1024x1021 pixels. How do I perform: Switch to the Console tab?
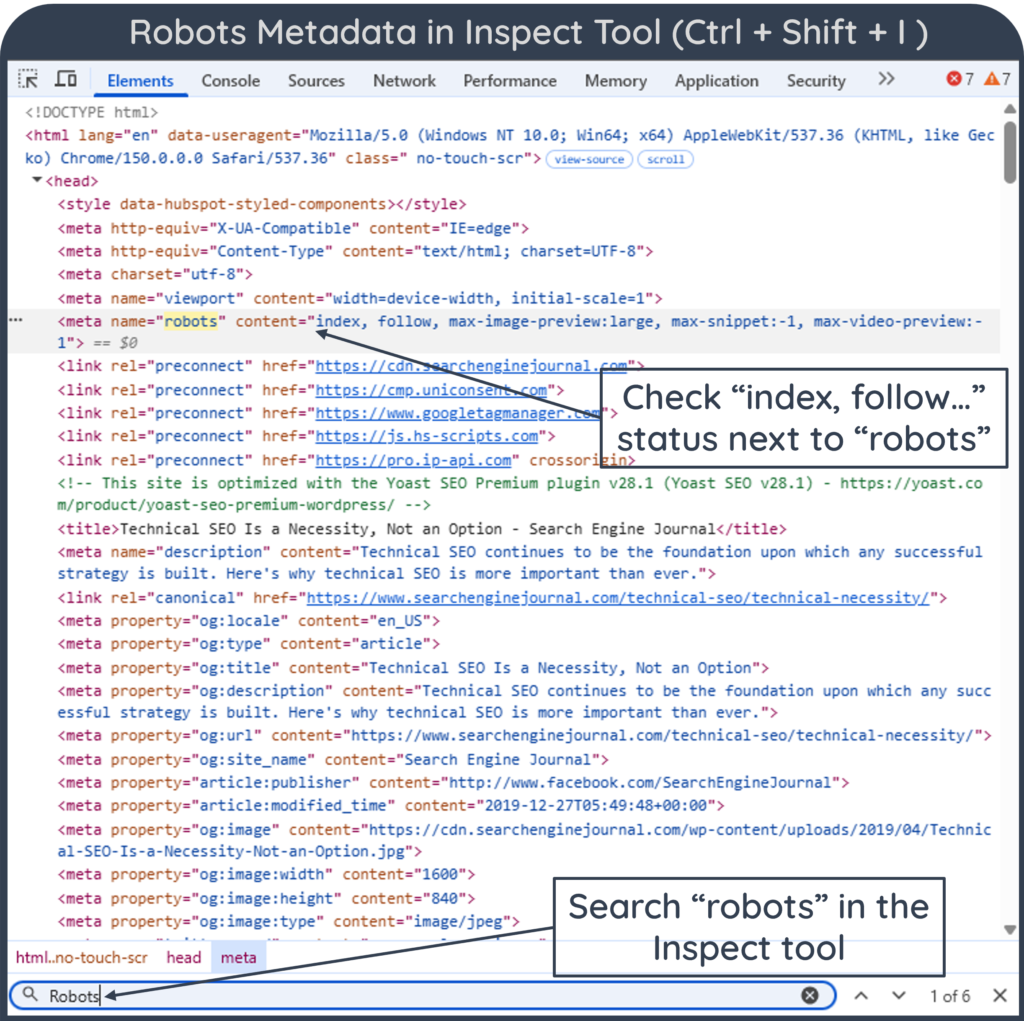pos(231,81)
